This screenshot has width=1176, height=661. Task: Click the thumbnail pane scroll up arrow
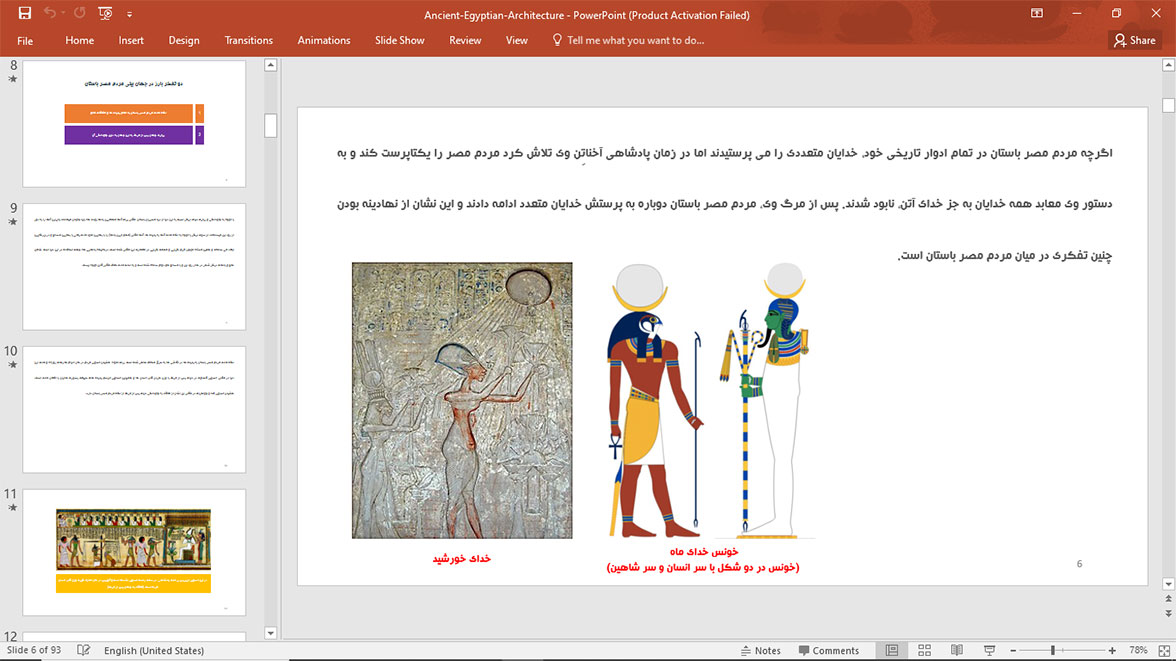271,65
